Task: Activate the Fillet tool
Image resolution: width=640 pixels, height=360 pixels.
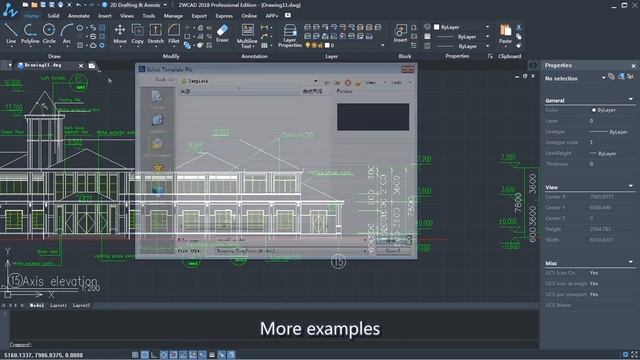Action: pyautogui.click(x=173, y=33)
